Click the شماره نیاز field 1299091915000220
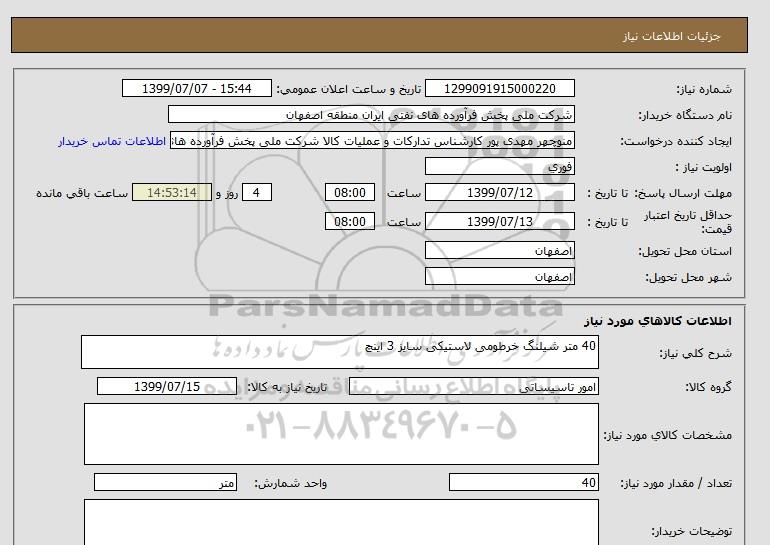This screenshot has height=545, width=770. [x=499, y=88]
